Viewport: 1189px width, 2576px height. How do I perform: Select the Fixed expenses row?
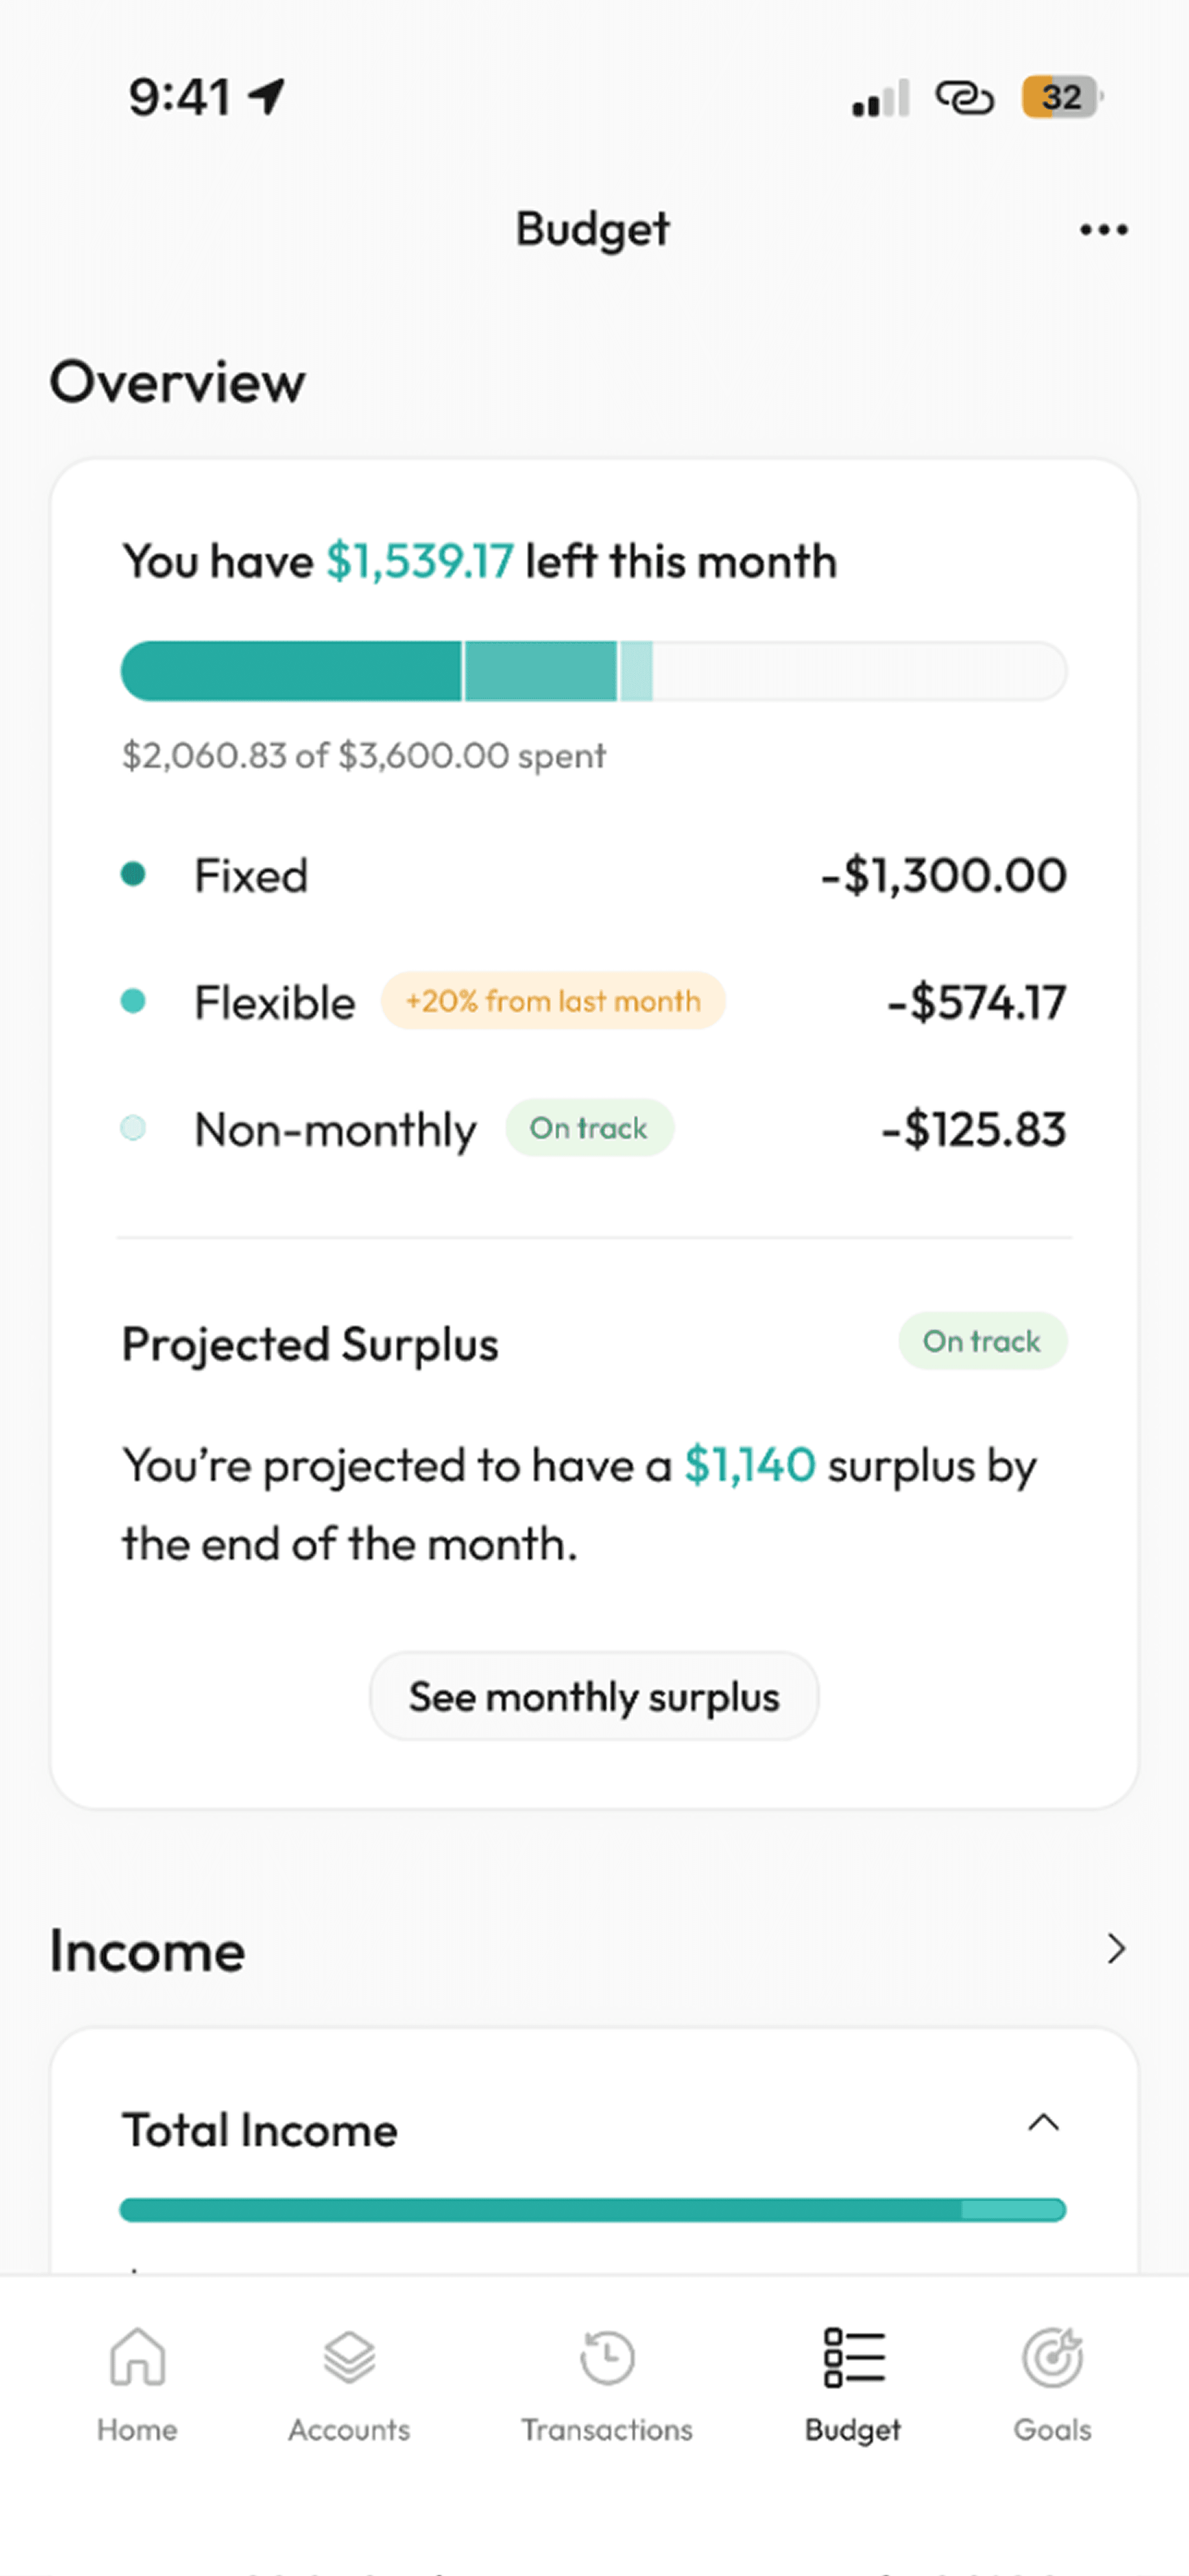[593, 875]
